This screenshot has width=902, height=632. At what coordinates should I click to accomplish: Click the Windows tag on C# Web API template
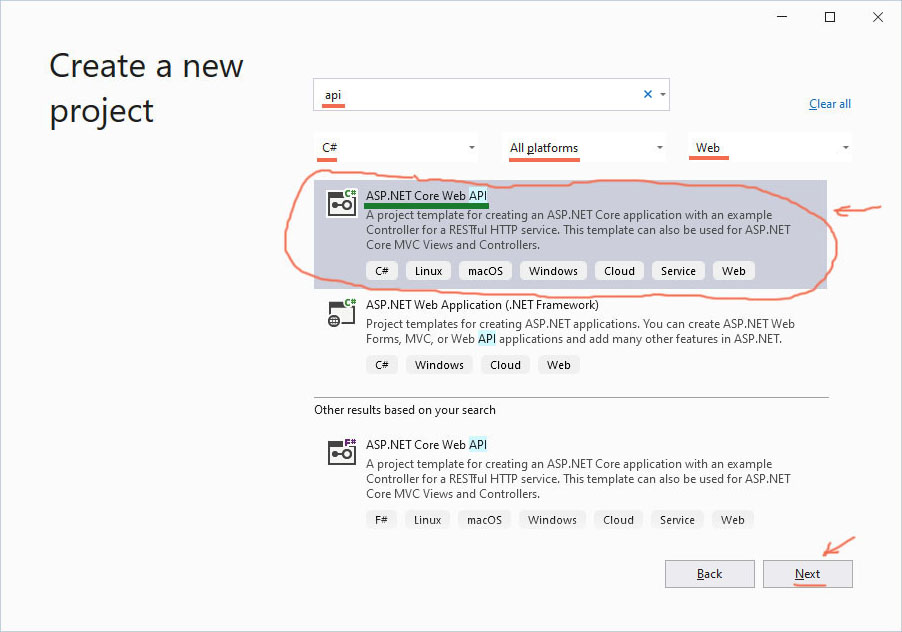553,271
